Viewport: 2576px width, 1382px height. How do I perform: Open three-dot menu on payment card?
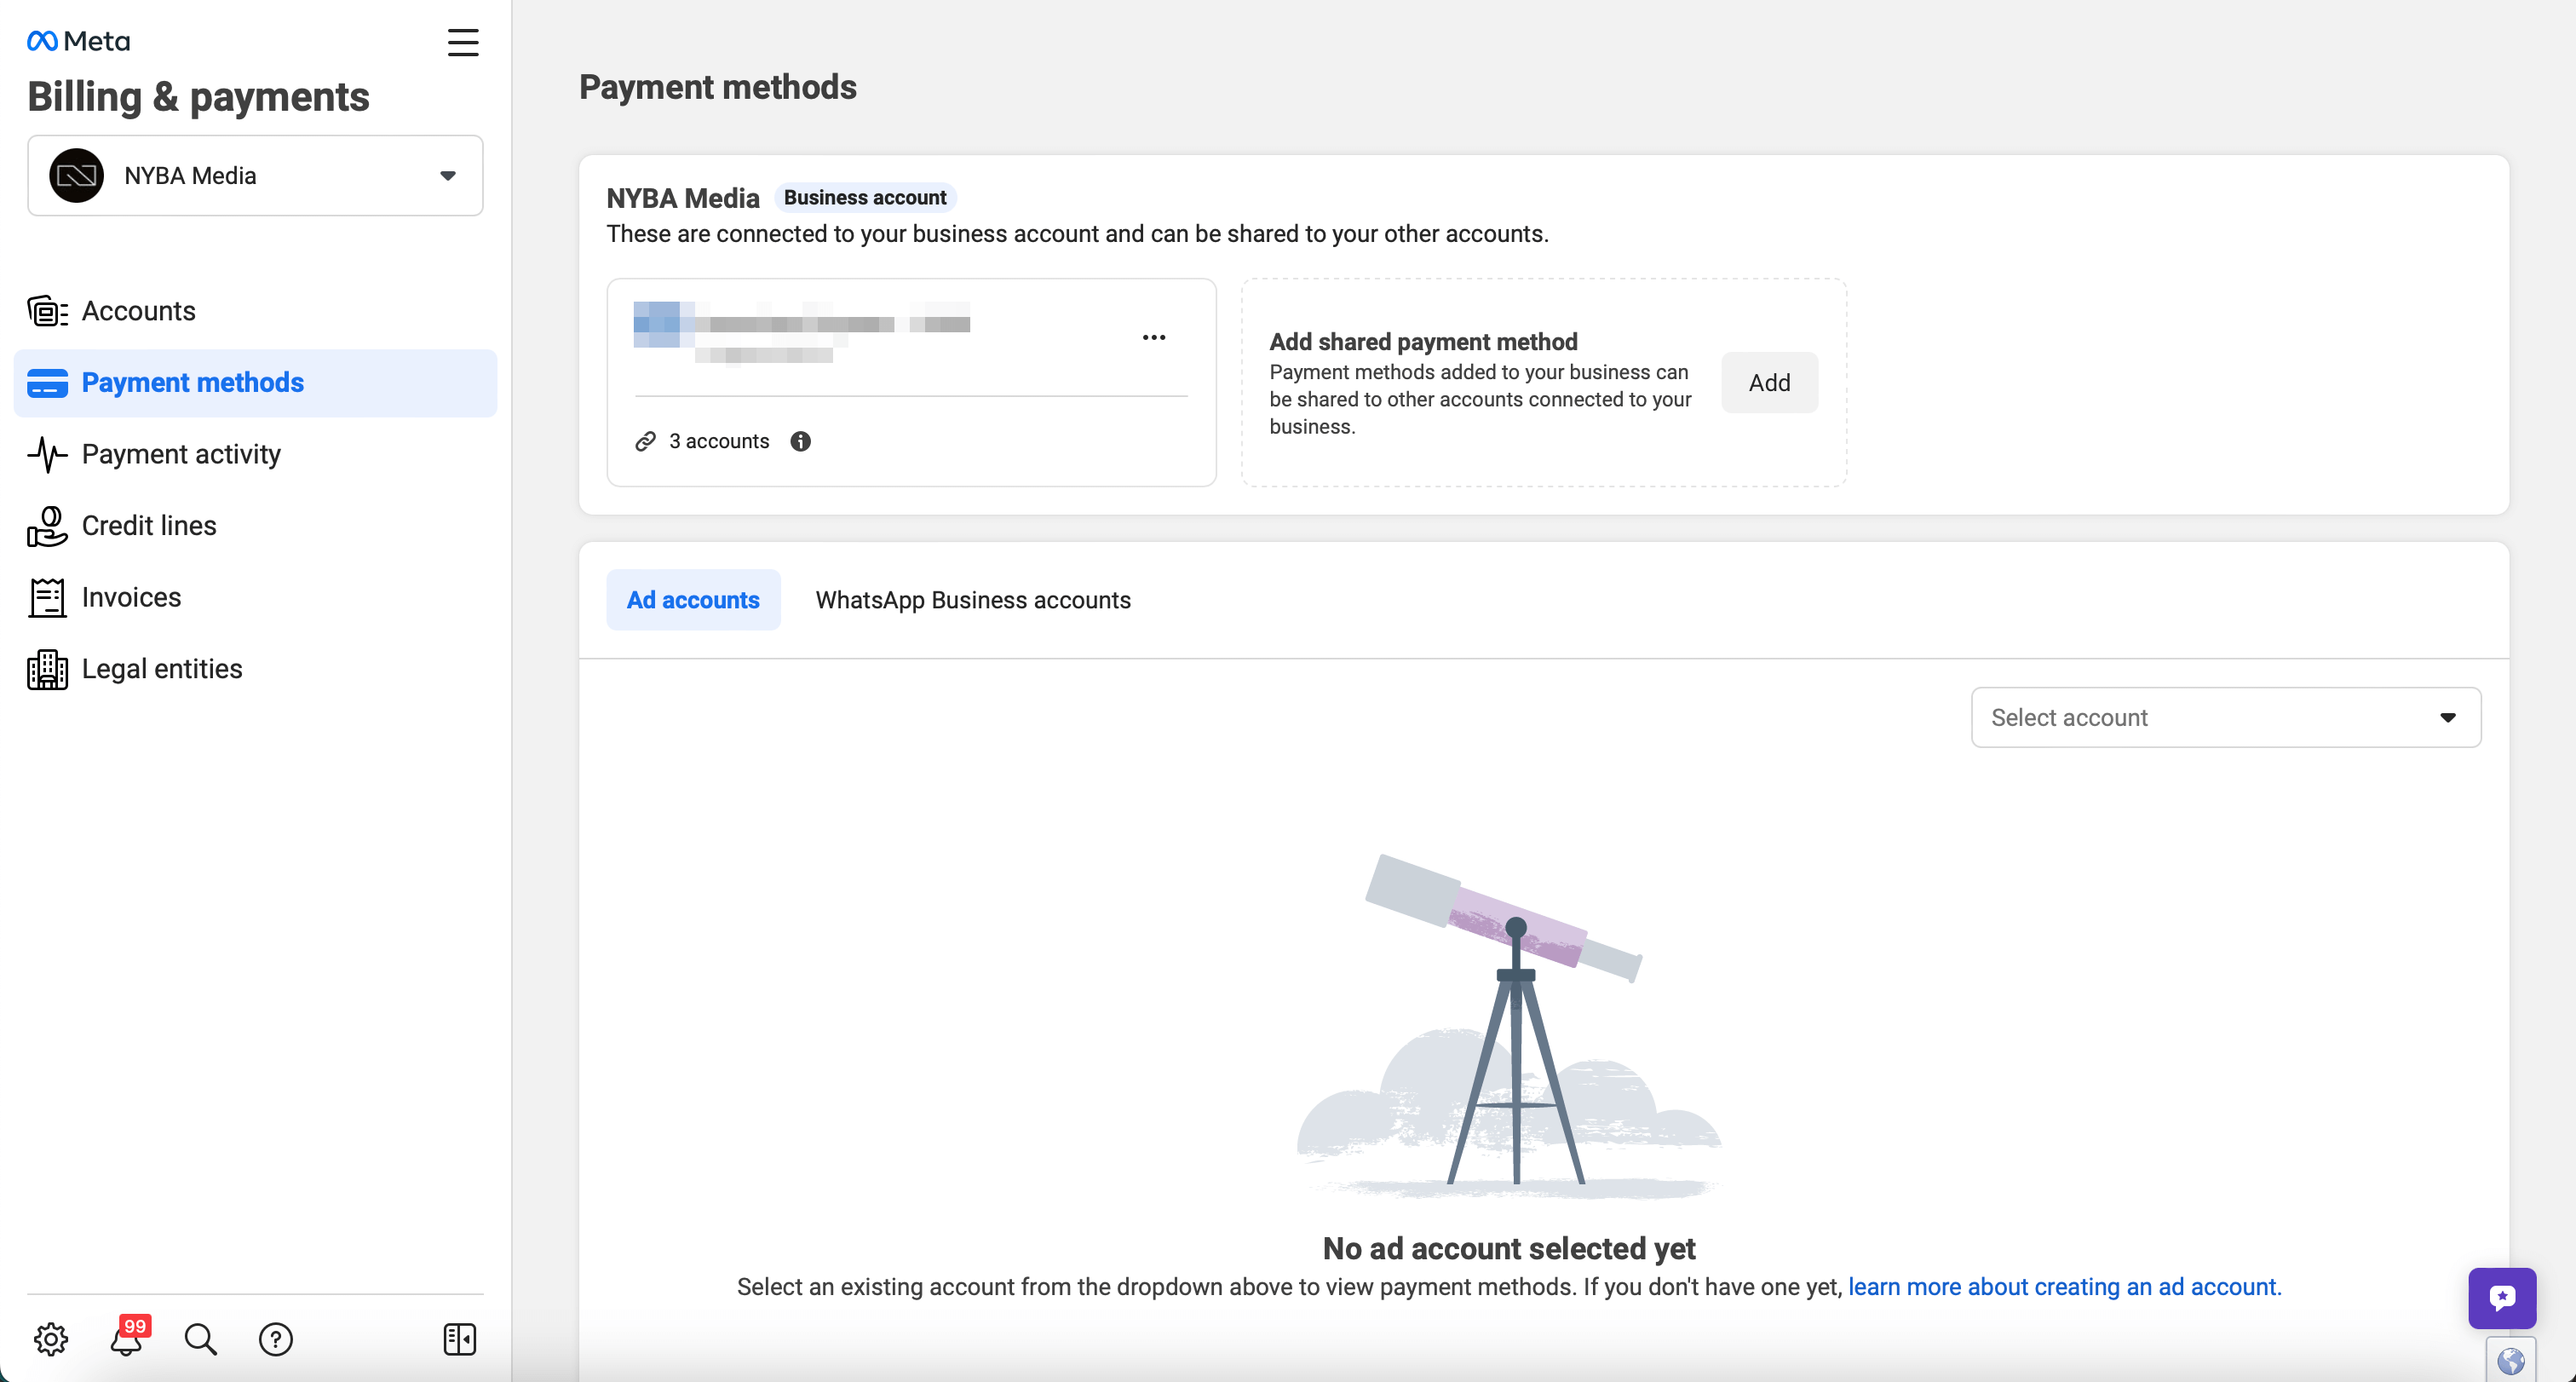[1154, 338]
